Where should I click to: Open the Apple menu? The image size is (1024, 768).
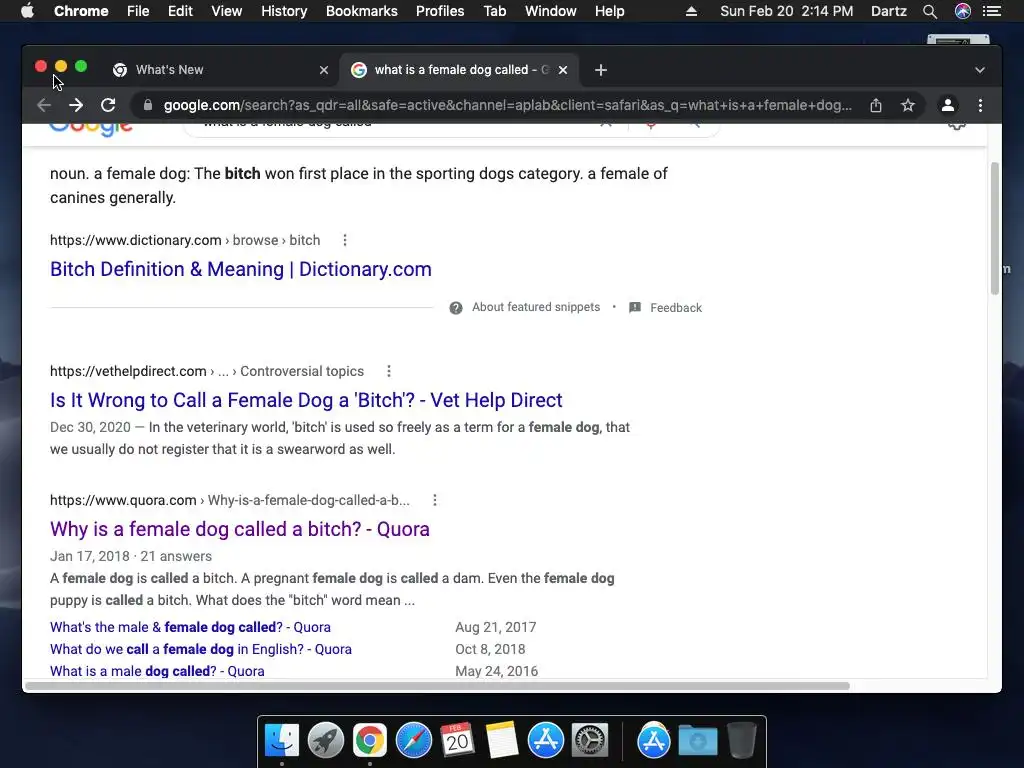pos(27,11)
